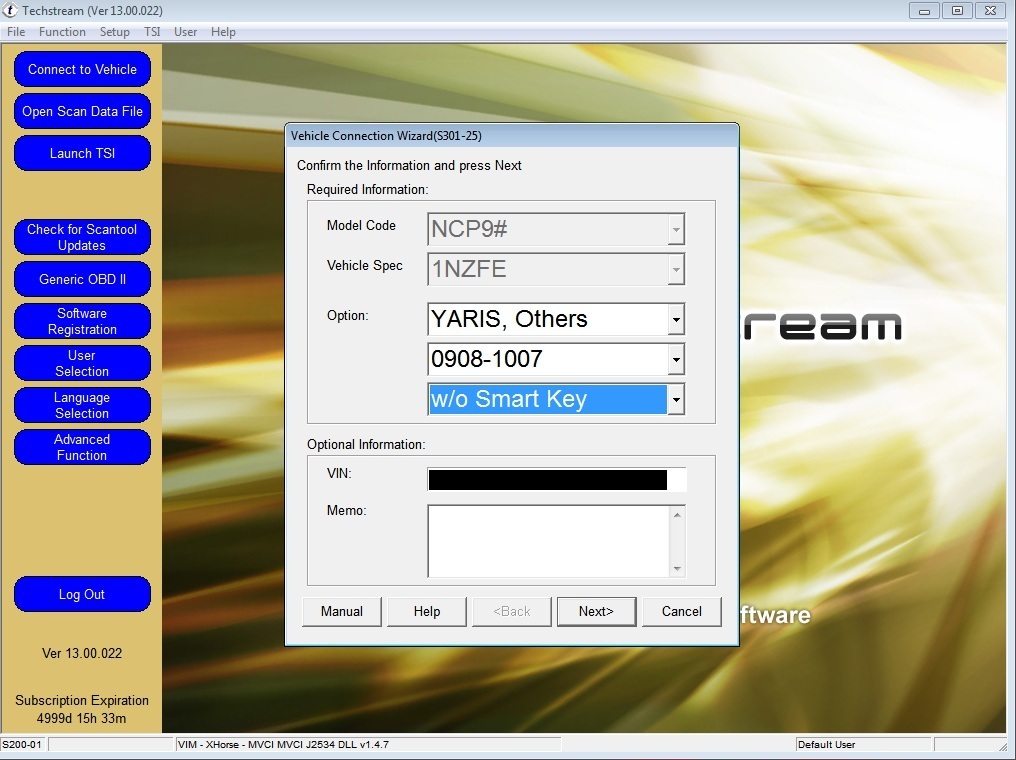Open the Help menu

tap(223, 32)
